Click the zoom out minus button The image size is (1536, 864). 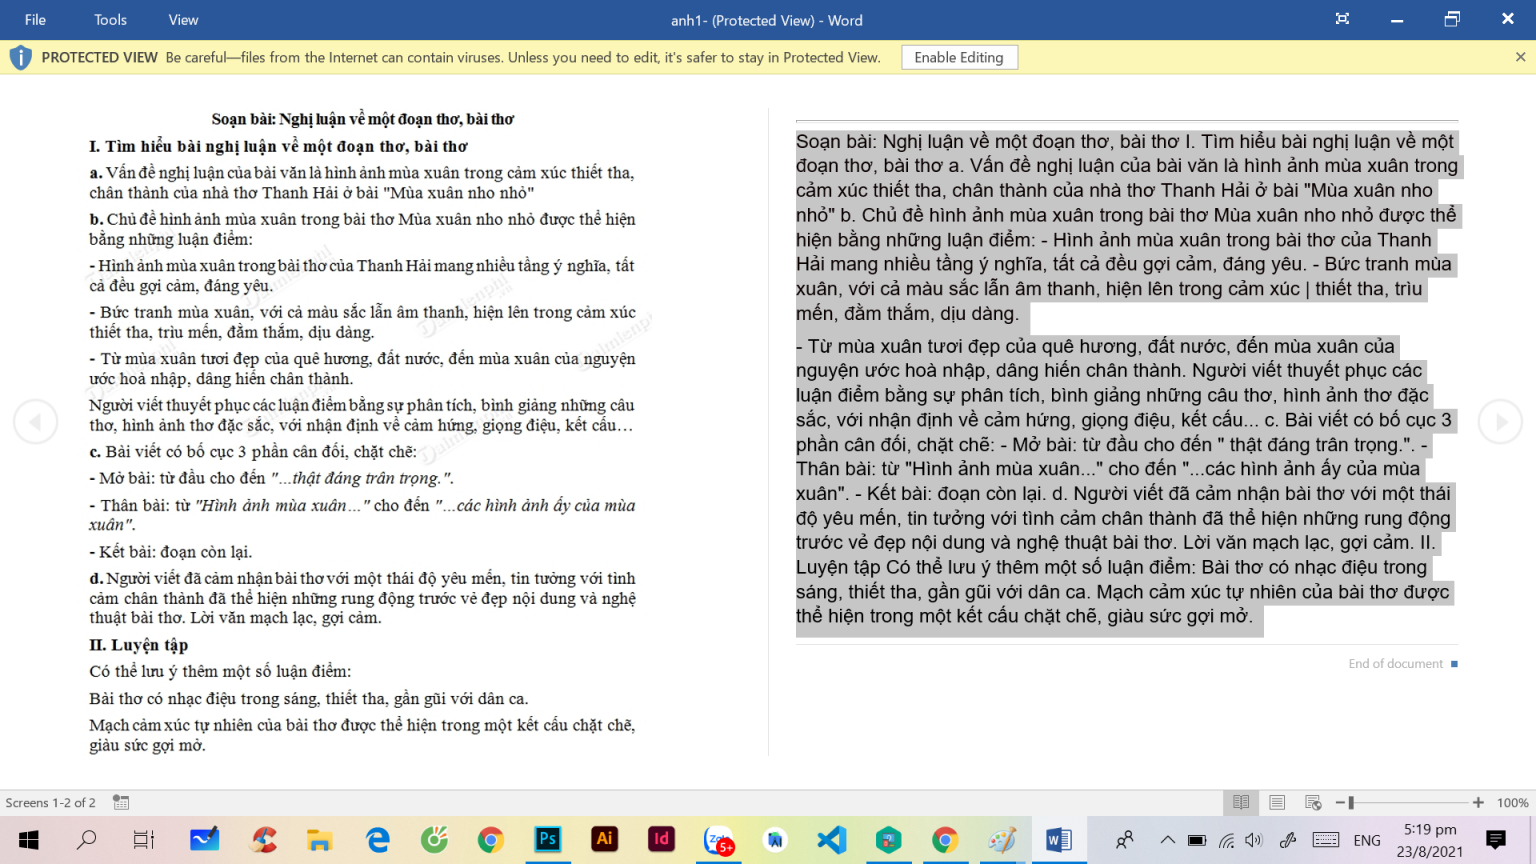[1340, 802]
